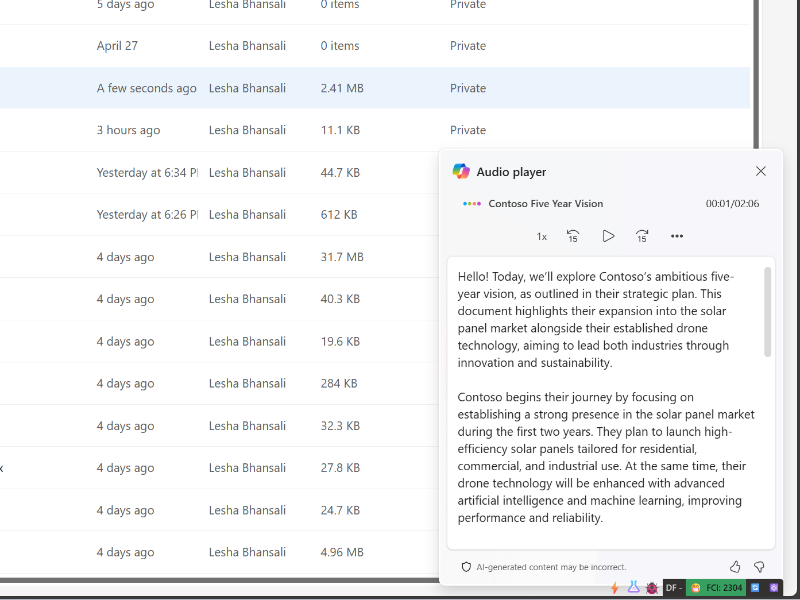This screenshot has width=800, height=600.
Task: Click the 2.41 MB file size cell
Action: point(342,88)
